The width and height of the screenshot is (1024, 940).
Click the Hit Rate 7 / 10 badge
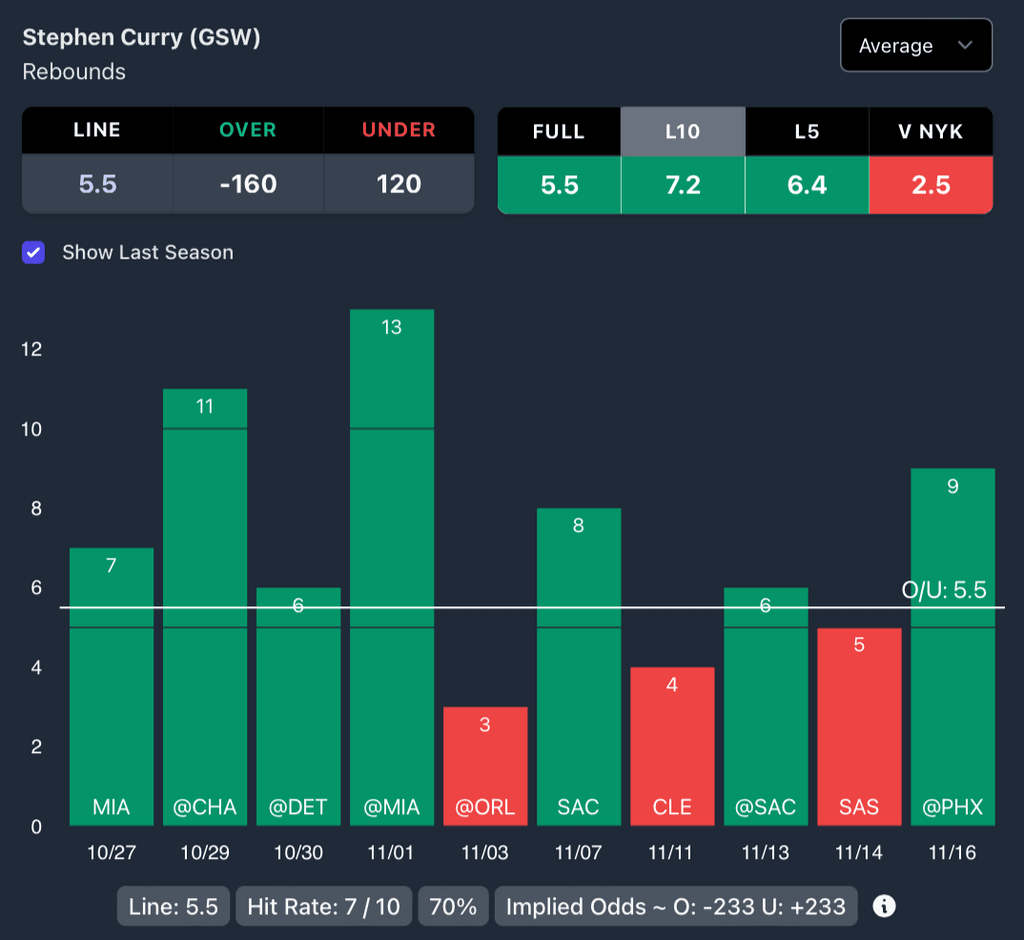coord(324,907)
